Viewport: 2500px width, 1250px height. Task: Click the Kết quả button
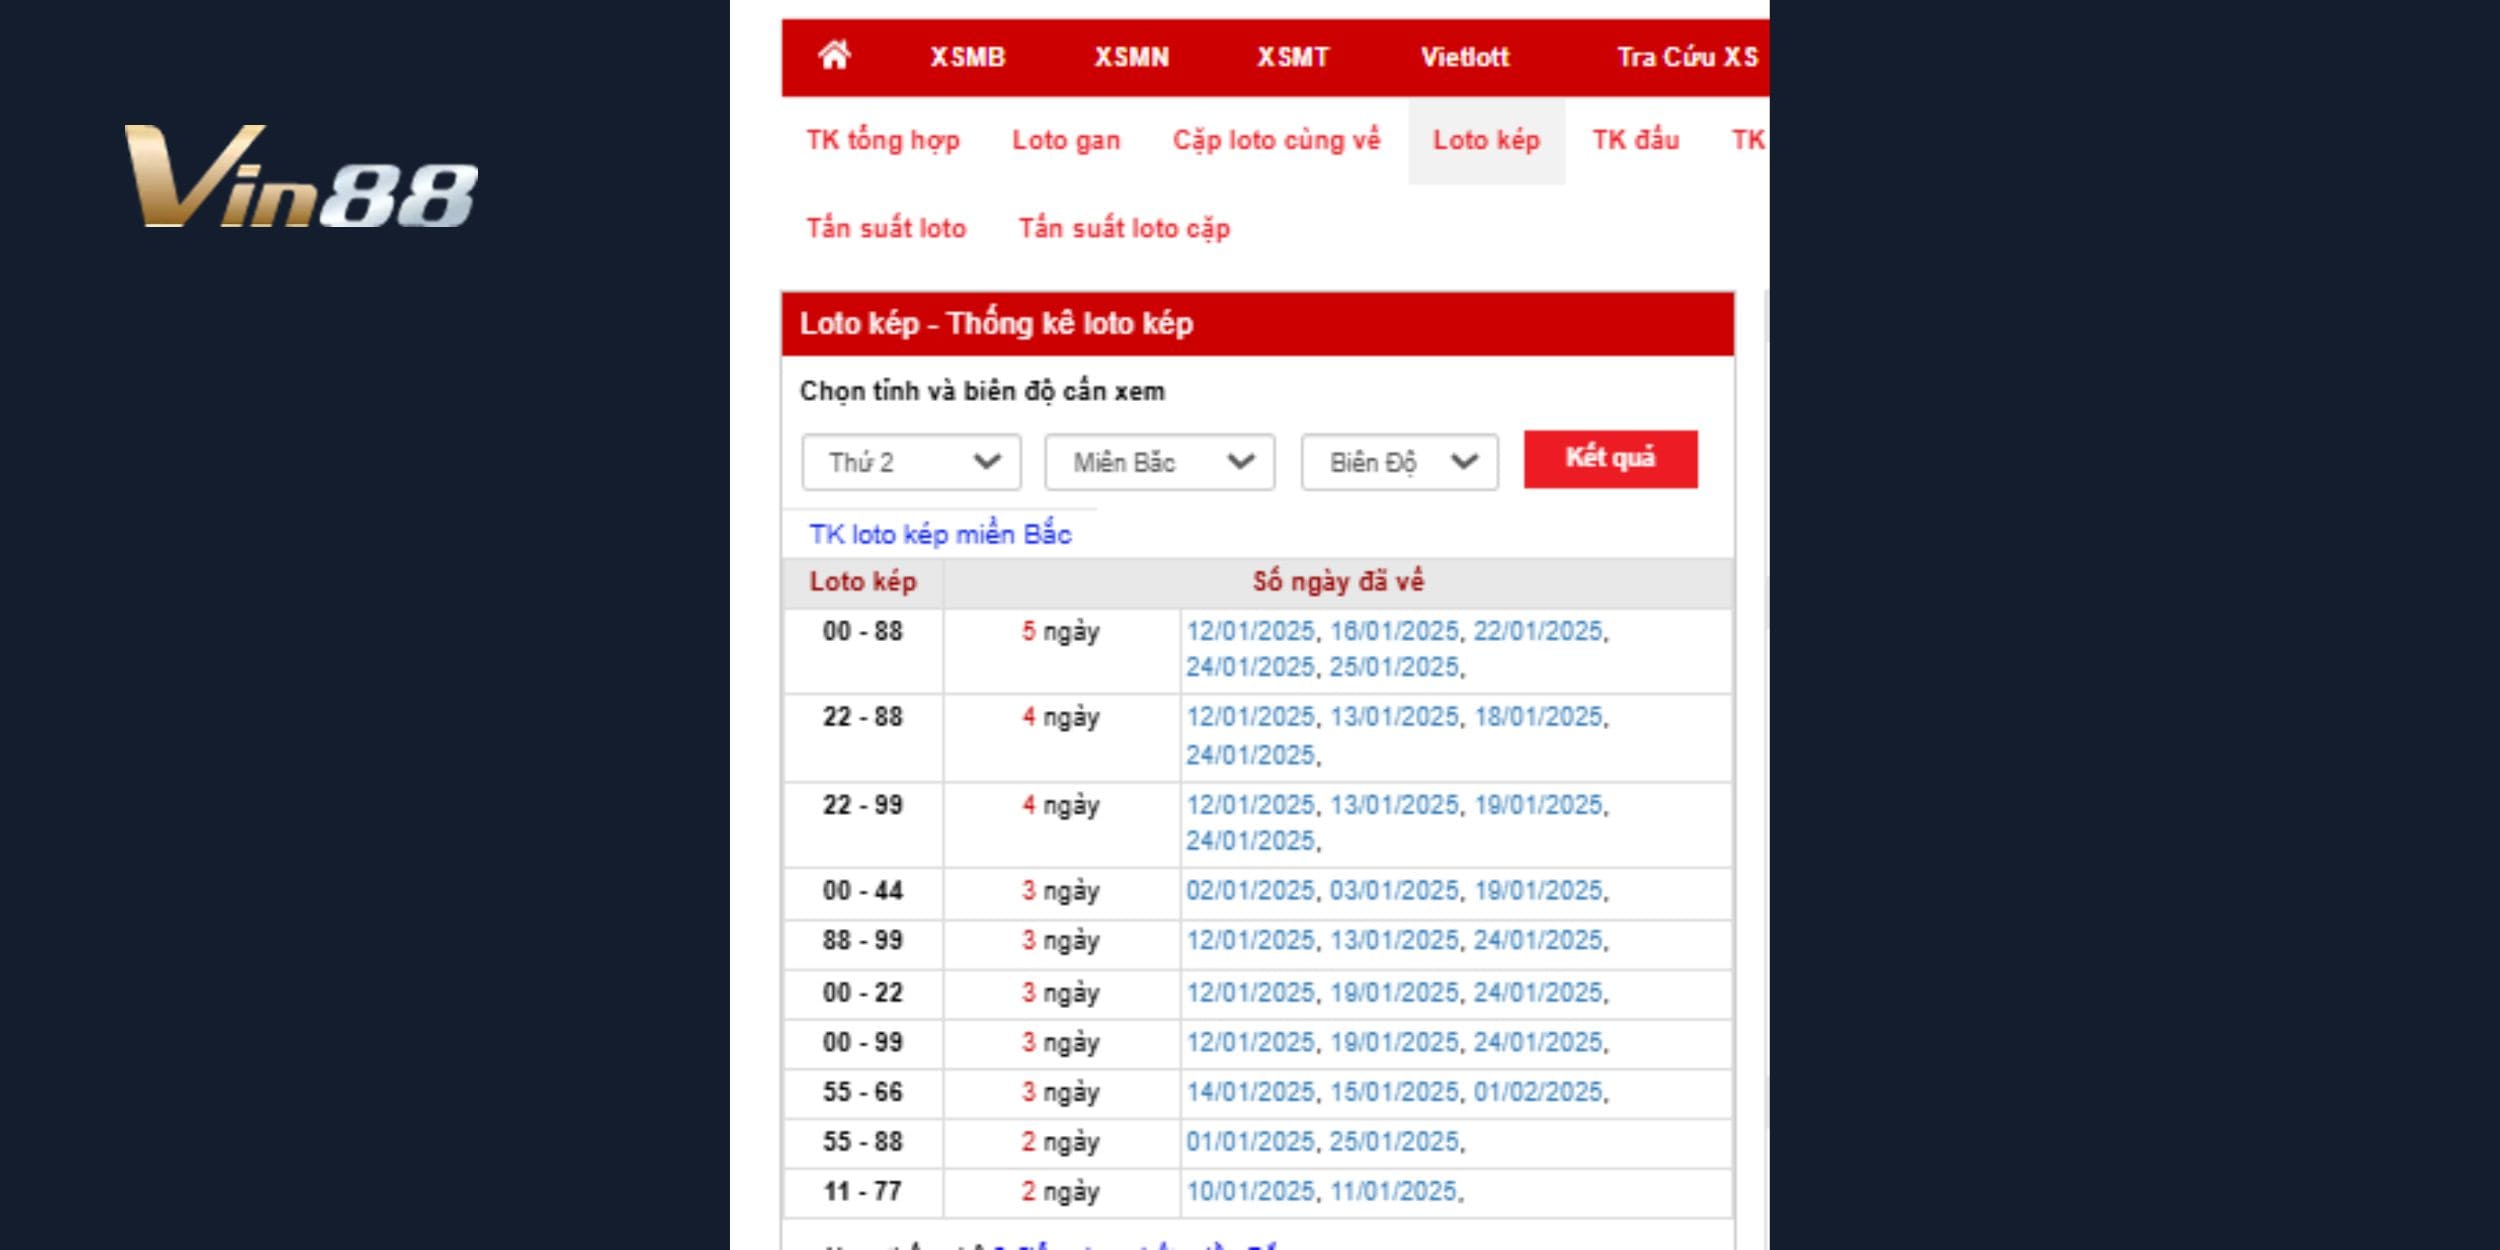(1610, 459)
